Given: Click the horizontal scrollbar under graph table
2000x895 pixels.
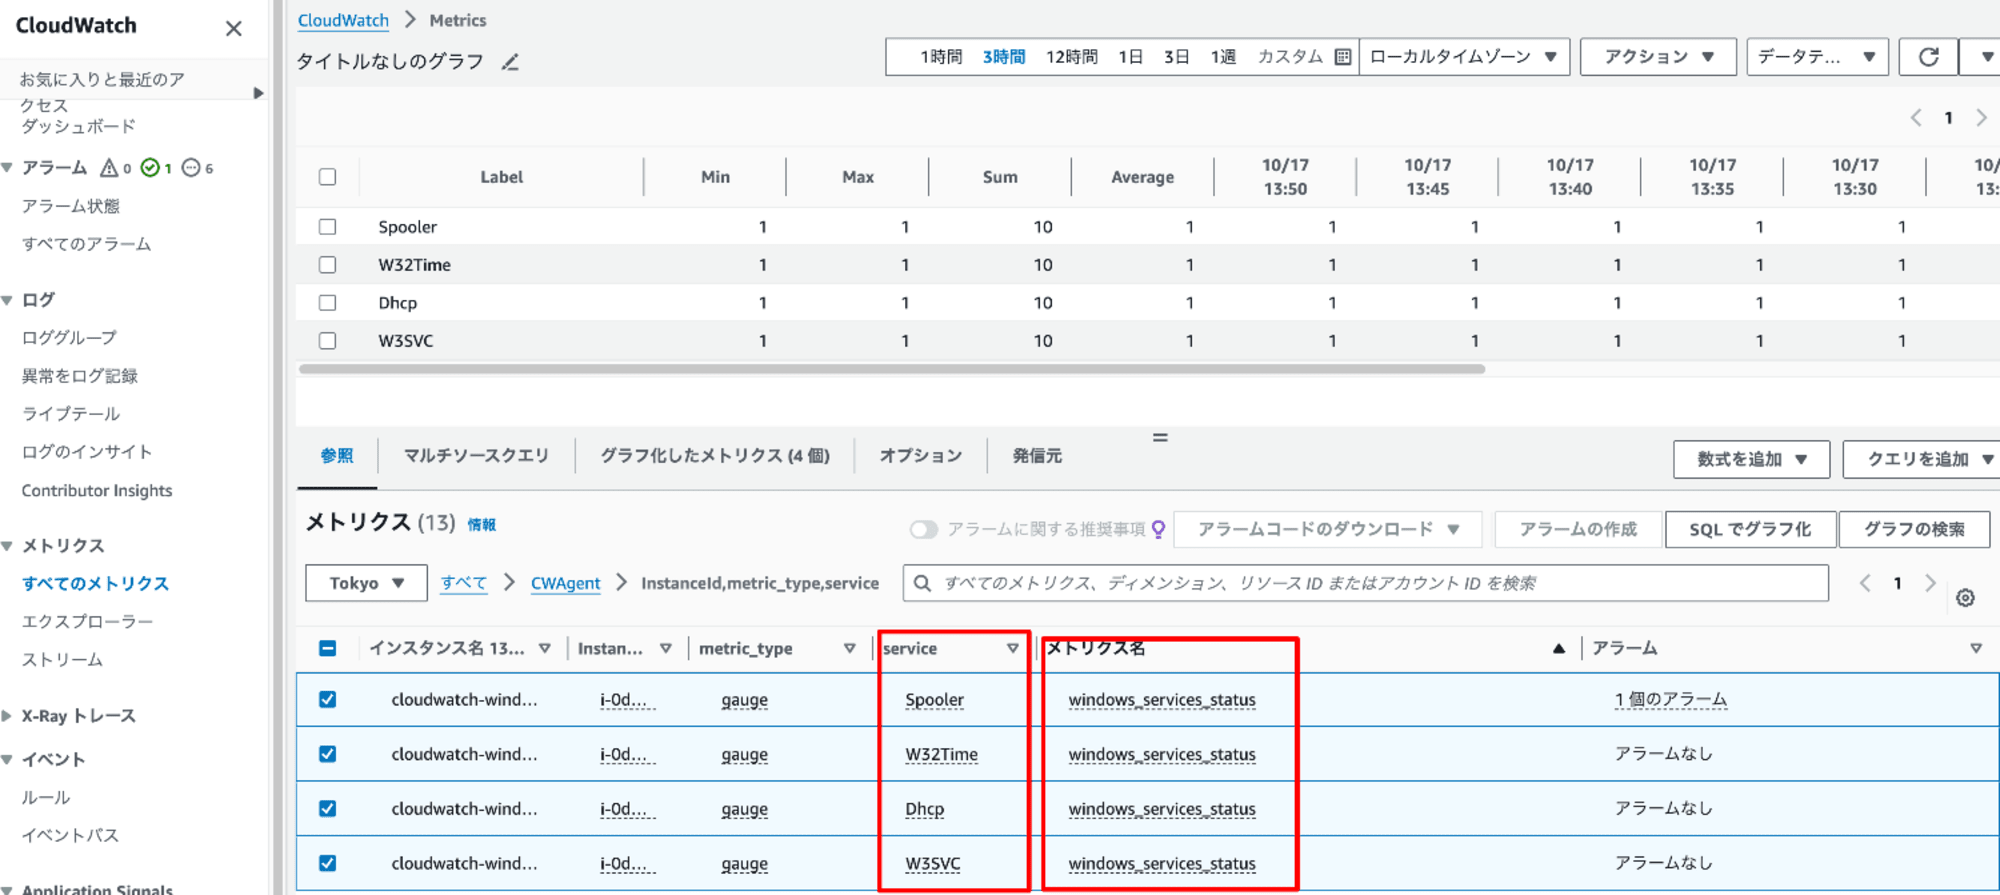Looking at the screenshot, I should 892,369.
